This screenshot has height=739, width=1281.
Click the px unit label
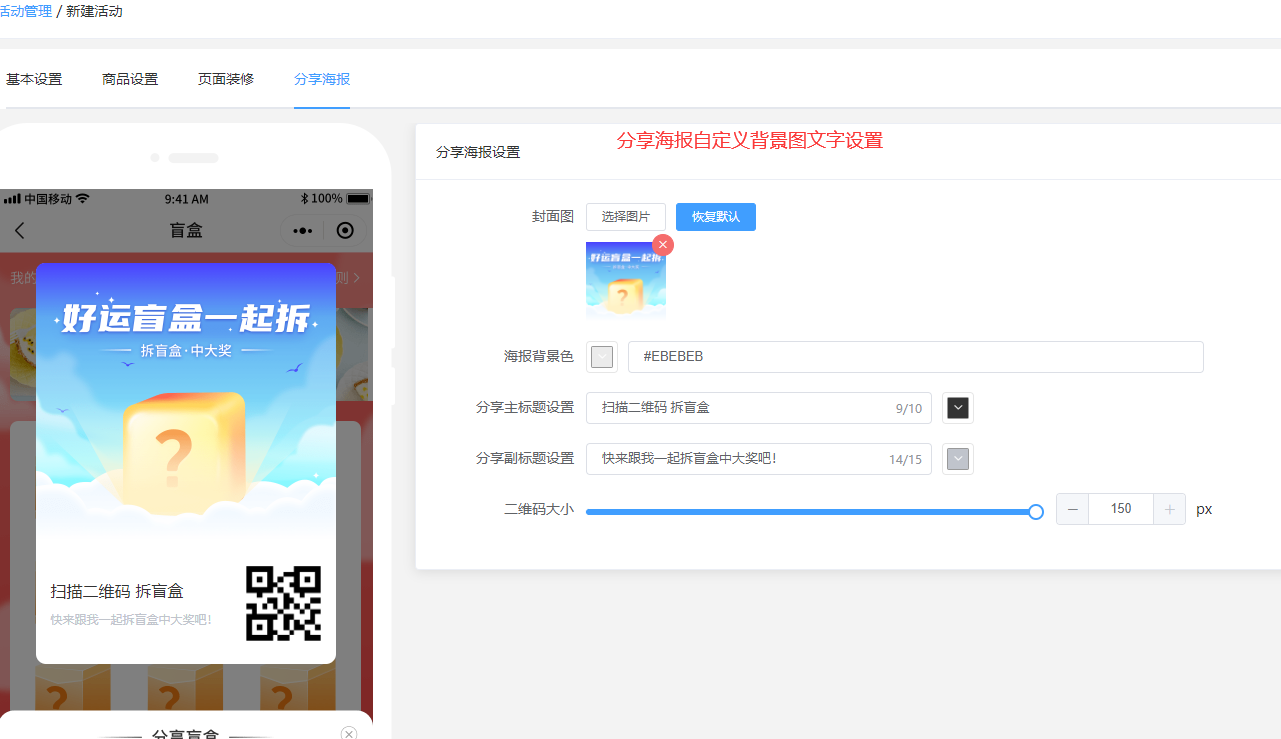[x=1204, y=509]
